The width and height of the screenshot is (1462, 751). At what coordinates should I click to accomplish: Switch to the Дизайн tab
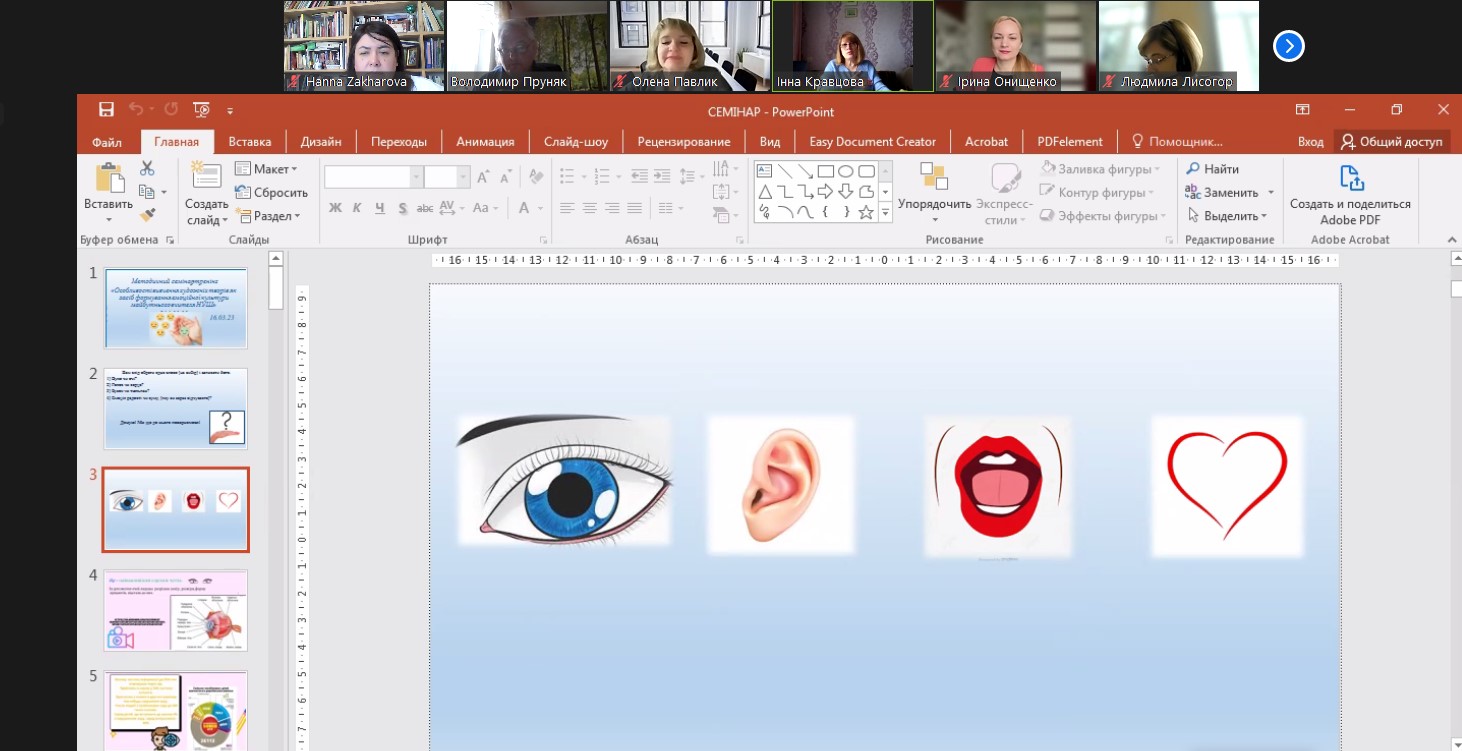pyautogui.click(x=321, y=141)
